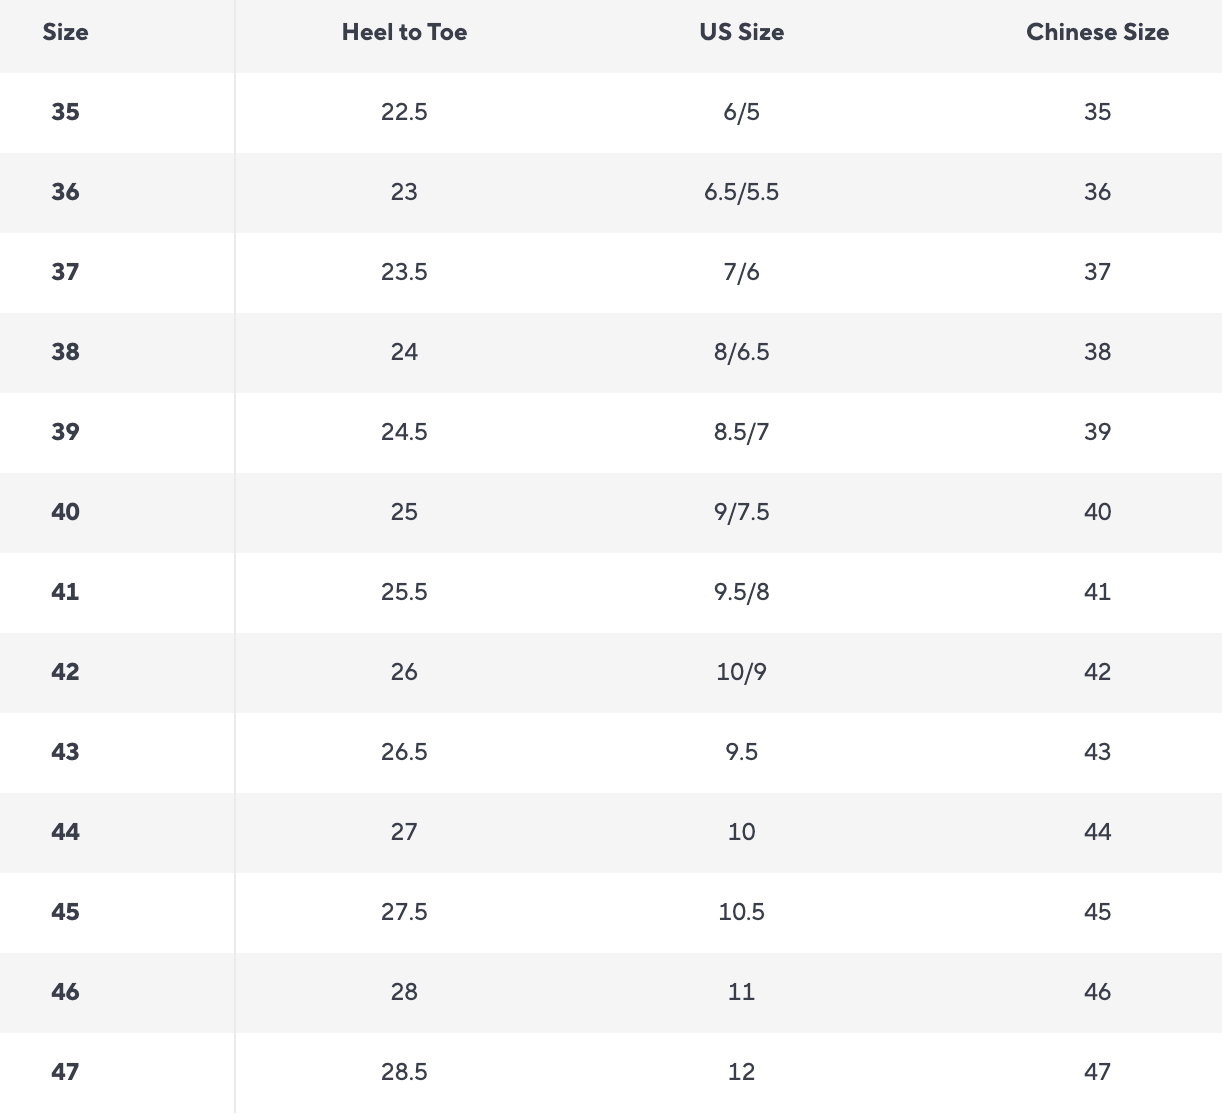
Task: Select Chinese size 47 in last column
Action: click(x=1097, y=1072)
